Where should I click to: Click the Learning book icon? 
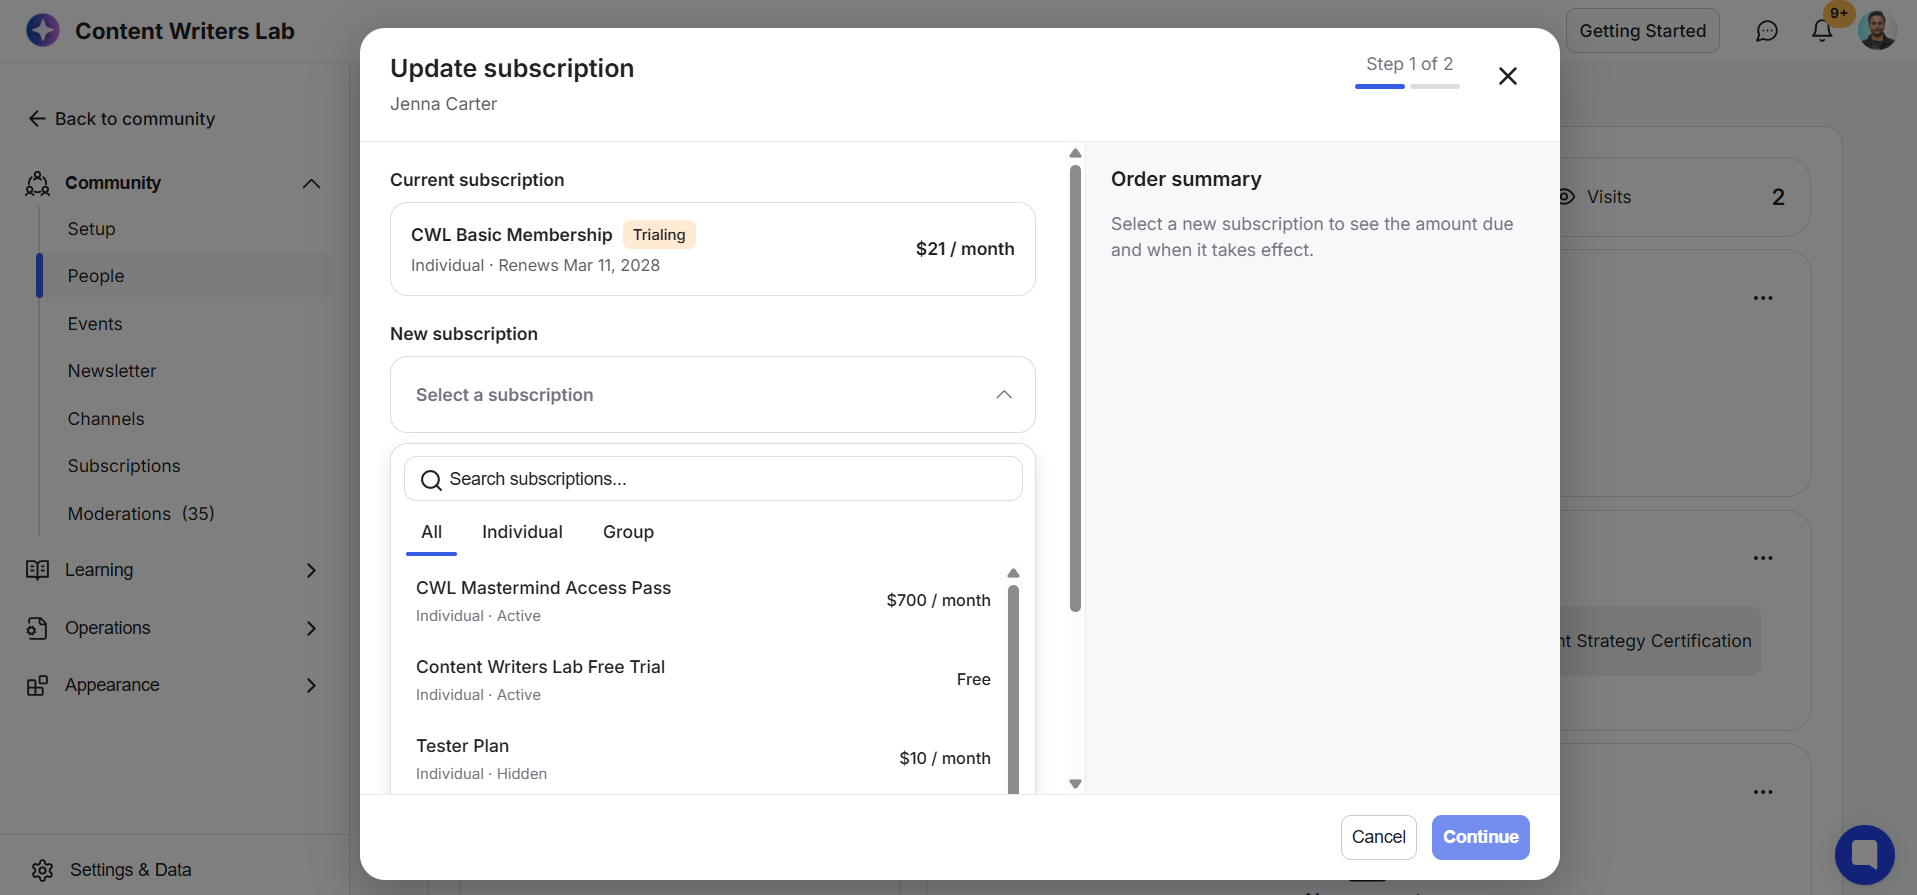[38, 570]
